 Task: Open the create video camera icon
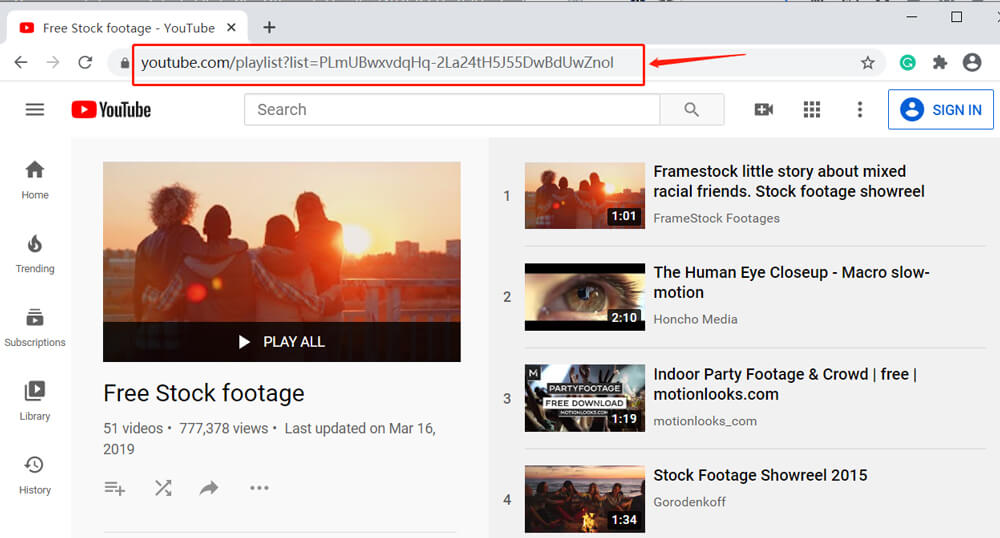click(x=763, y=110)
